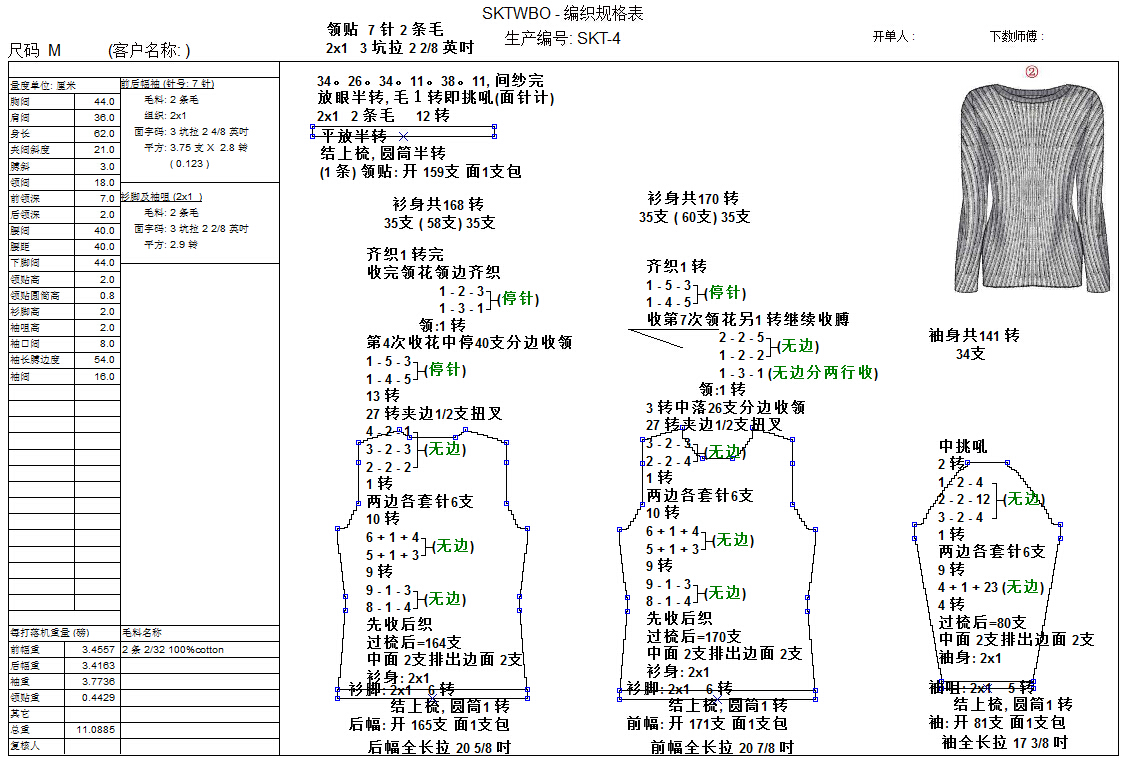Viewport: 1126px width, 762px height.
Task: Select the 袖阔 value 16.0
Action: pos(104,376)
